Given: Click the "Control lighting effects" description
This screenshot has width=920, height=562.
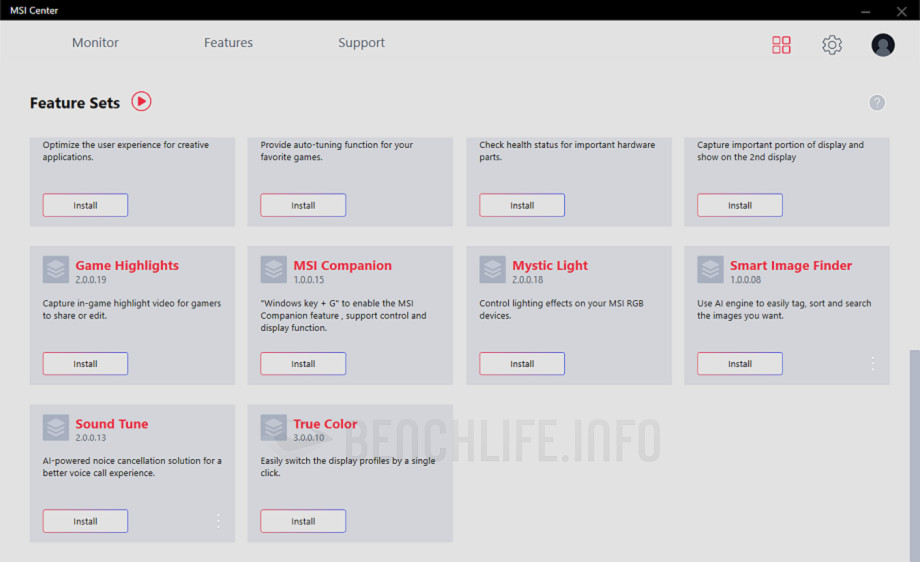Looking at the screenshot, I should click(x=561, y=309).
